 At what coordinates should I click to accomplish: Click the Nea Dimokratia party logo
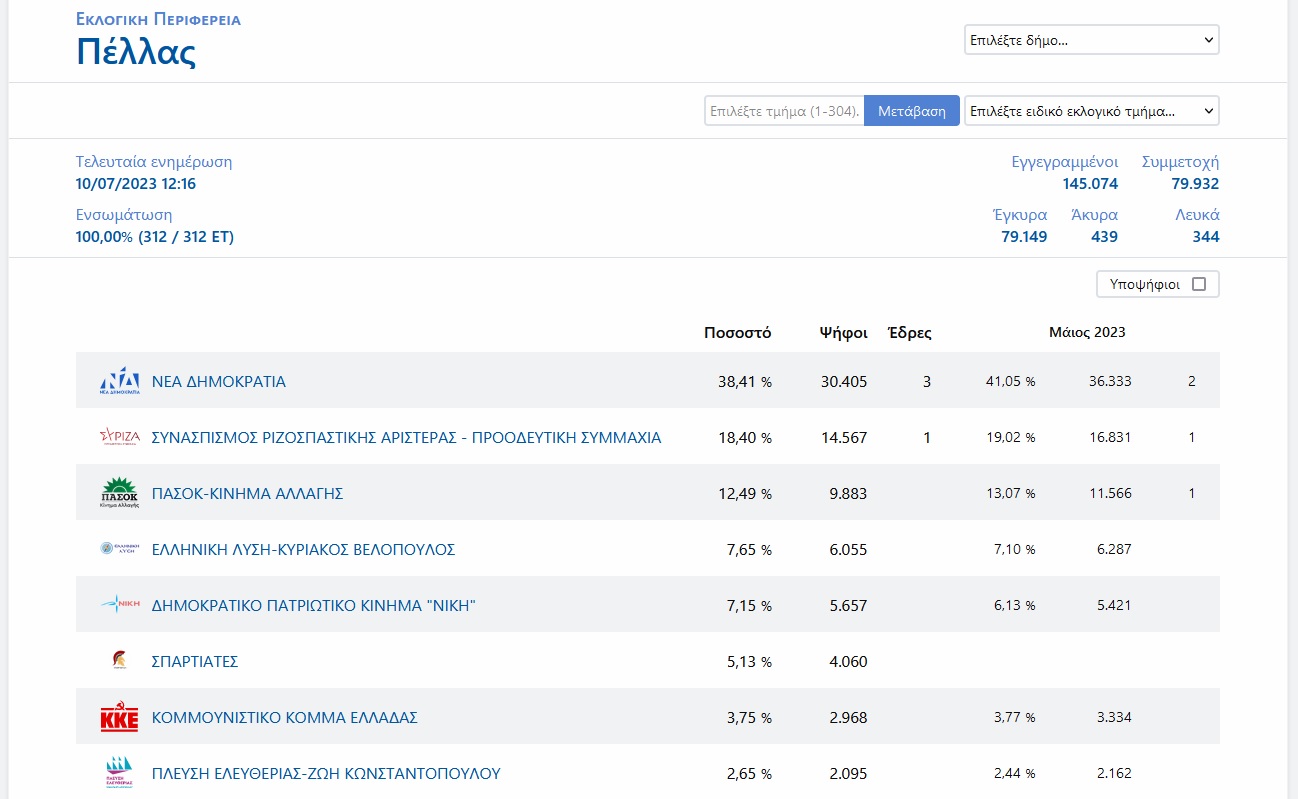coord(120,381)
